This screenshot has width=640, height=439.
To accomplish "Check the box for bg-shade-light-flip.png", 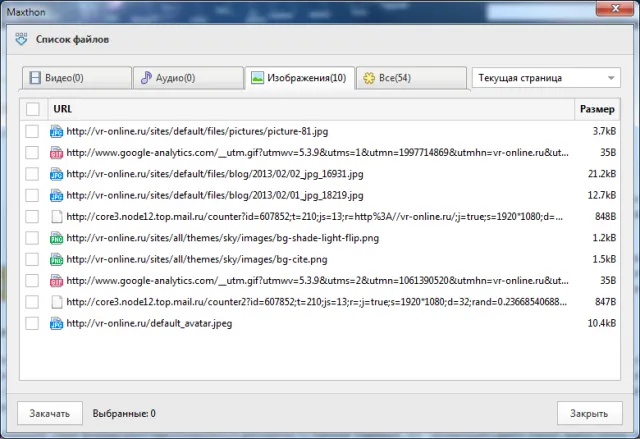I will (32, 238).
